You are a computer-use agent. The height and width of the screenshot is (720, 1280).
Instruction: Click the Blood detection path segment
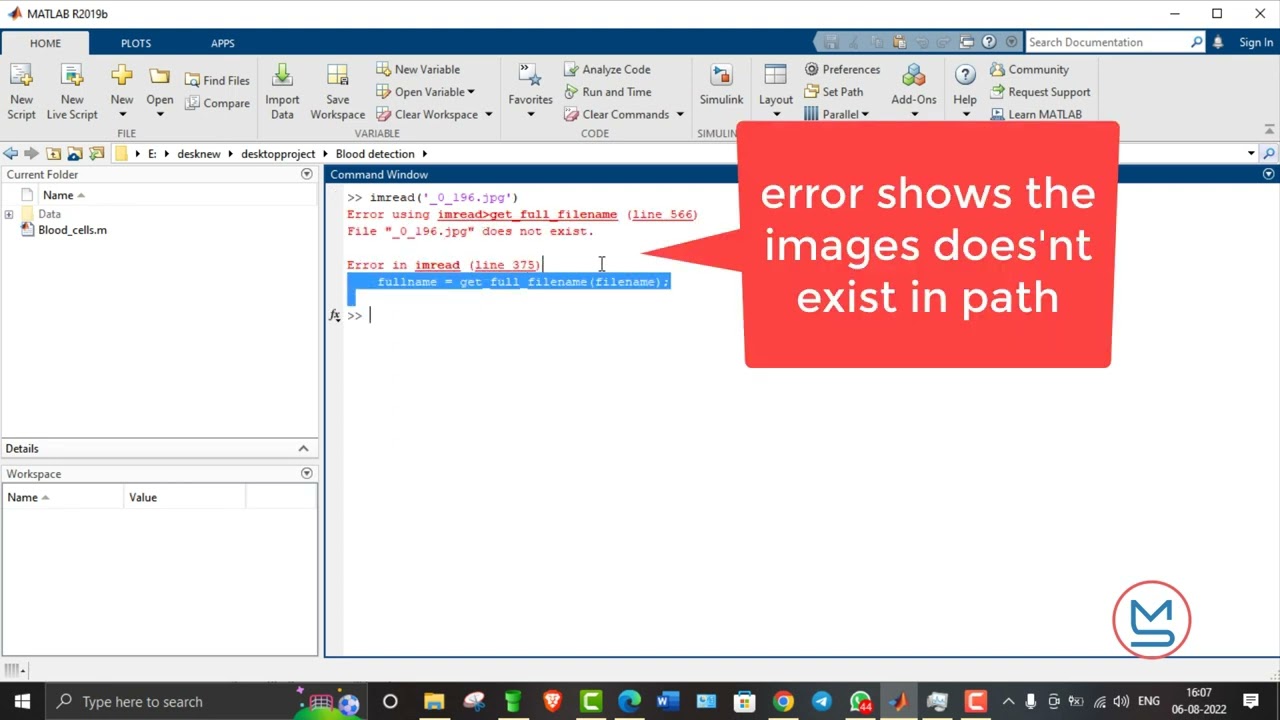coord(375,154)
